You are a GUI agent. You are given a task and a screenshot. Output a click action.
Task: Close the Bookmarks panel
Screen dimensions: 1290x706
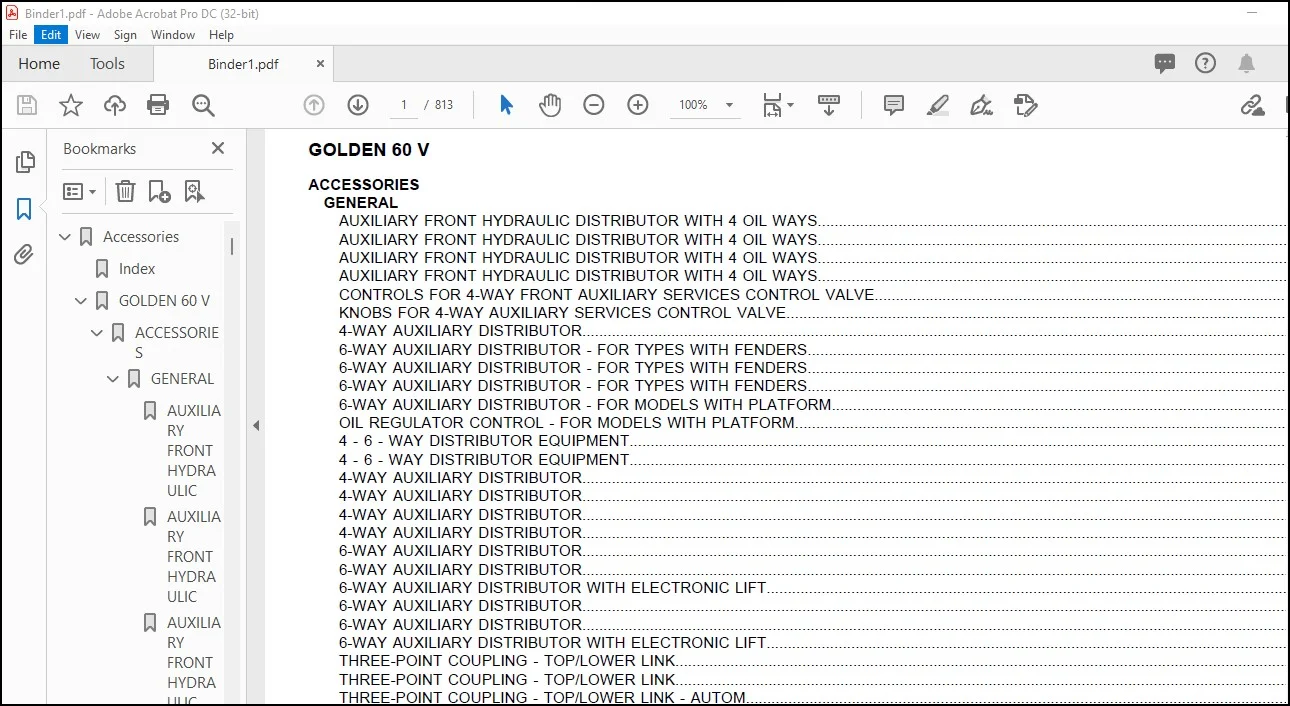coord(218,148)
